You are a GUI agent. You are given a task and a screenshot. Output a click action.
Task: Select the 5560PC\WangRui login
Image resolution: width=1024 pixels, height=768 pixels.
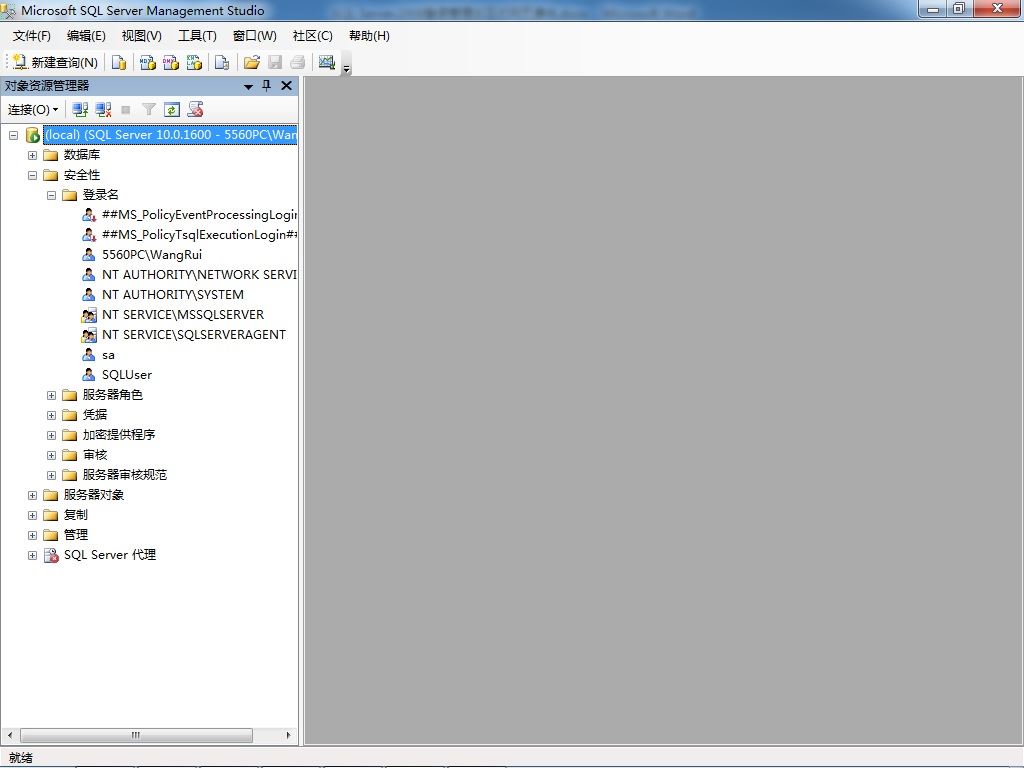[152, 255]
